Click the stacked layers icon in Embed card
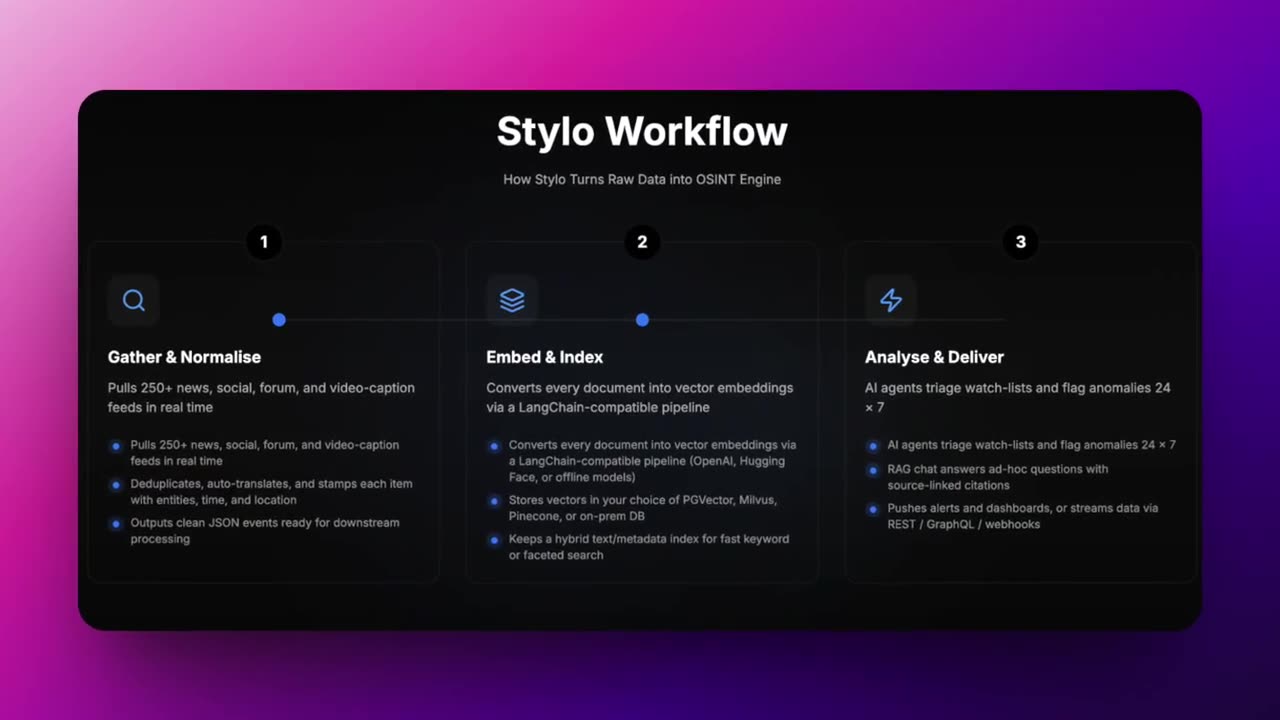Viewport: 1280px width, 720px height. [512, 300]
